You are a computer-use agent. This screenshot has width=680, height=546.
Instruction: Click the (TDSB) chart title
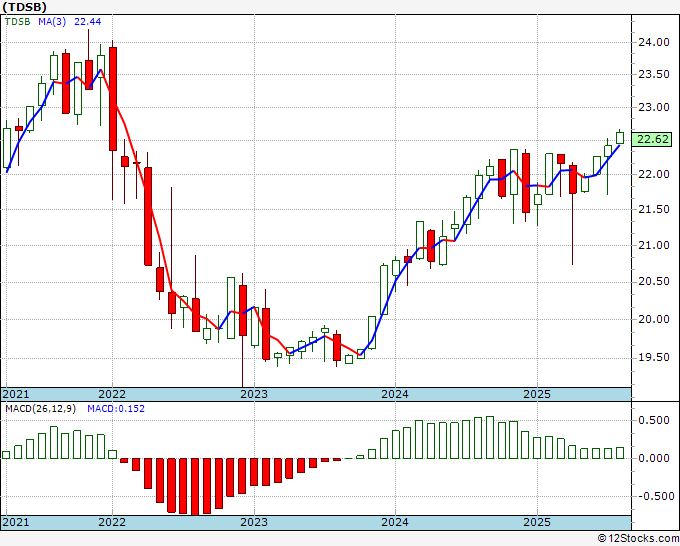click(x=24, y=7)
